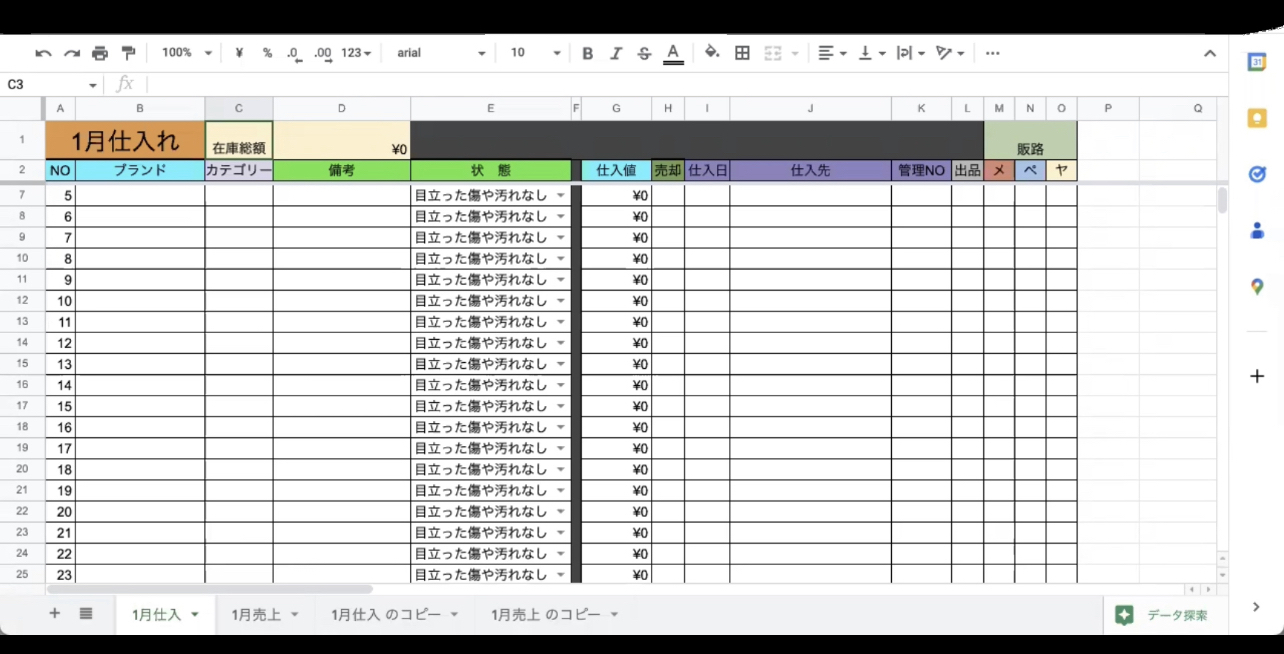Open the borders tool
This screenshot has height=654, width=1284.
(x=742, y=53)
